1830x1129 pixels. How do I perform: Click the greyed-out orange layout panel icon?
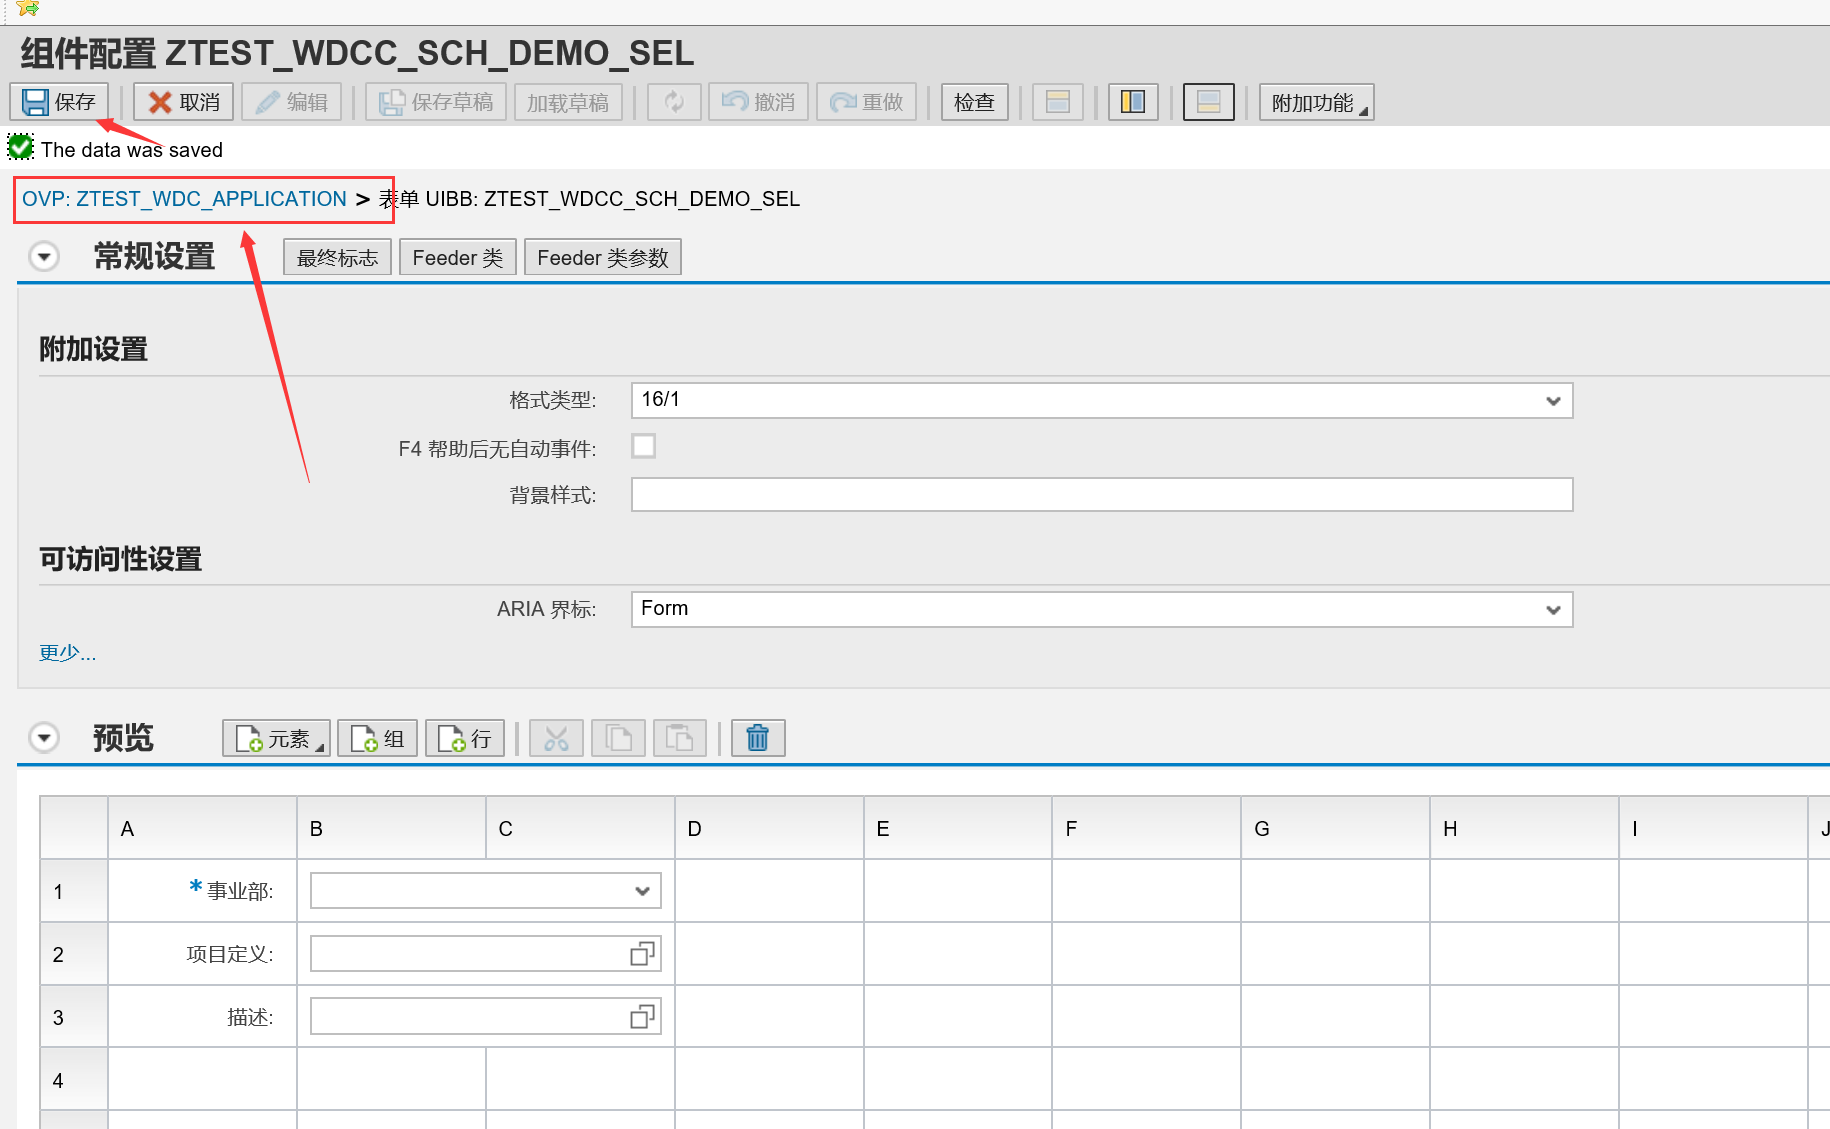[x=1058, y=102]
